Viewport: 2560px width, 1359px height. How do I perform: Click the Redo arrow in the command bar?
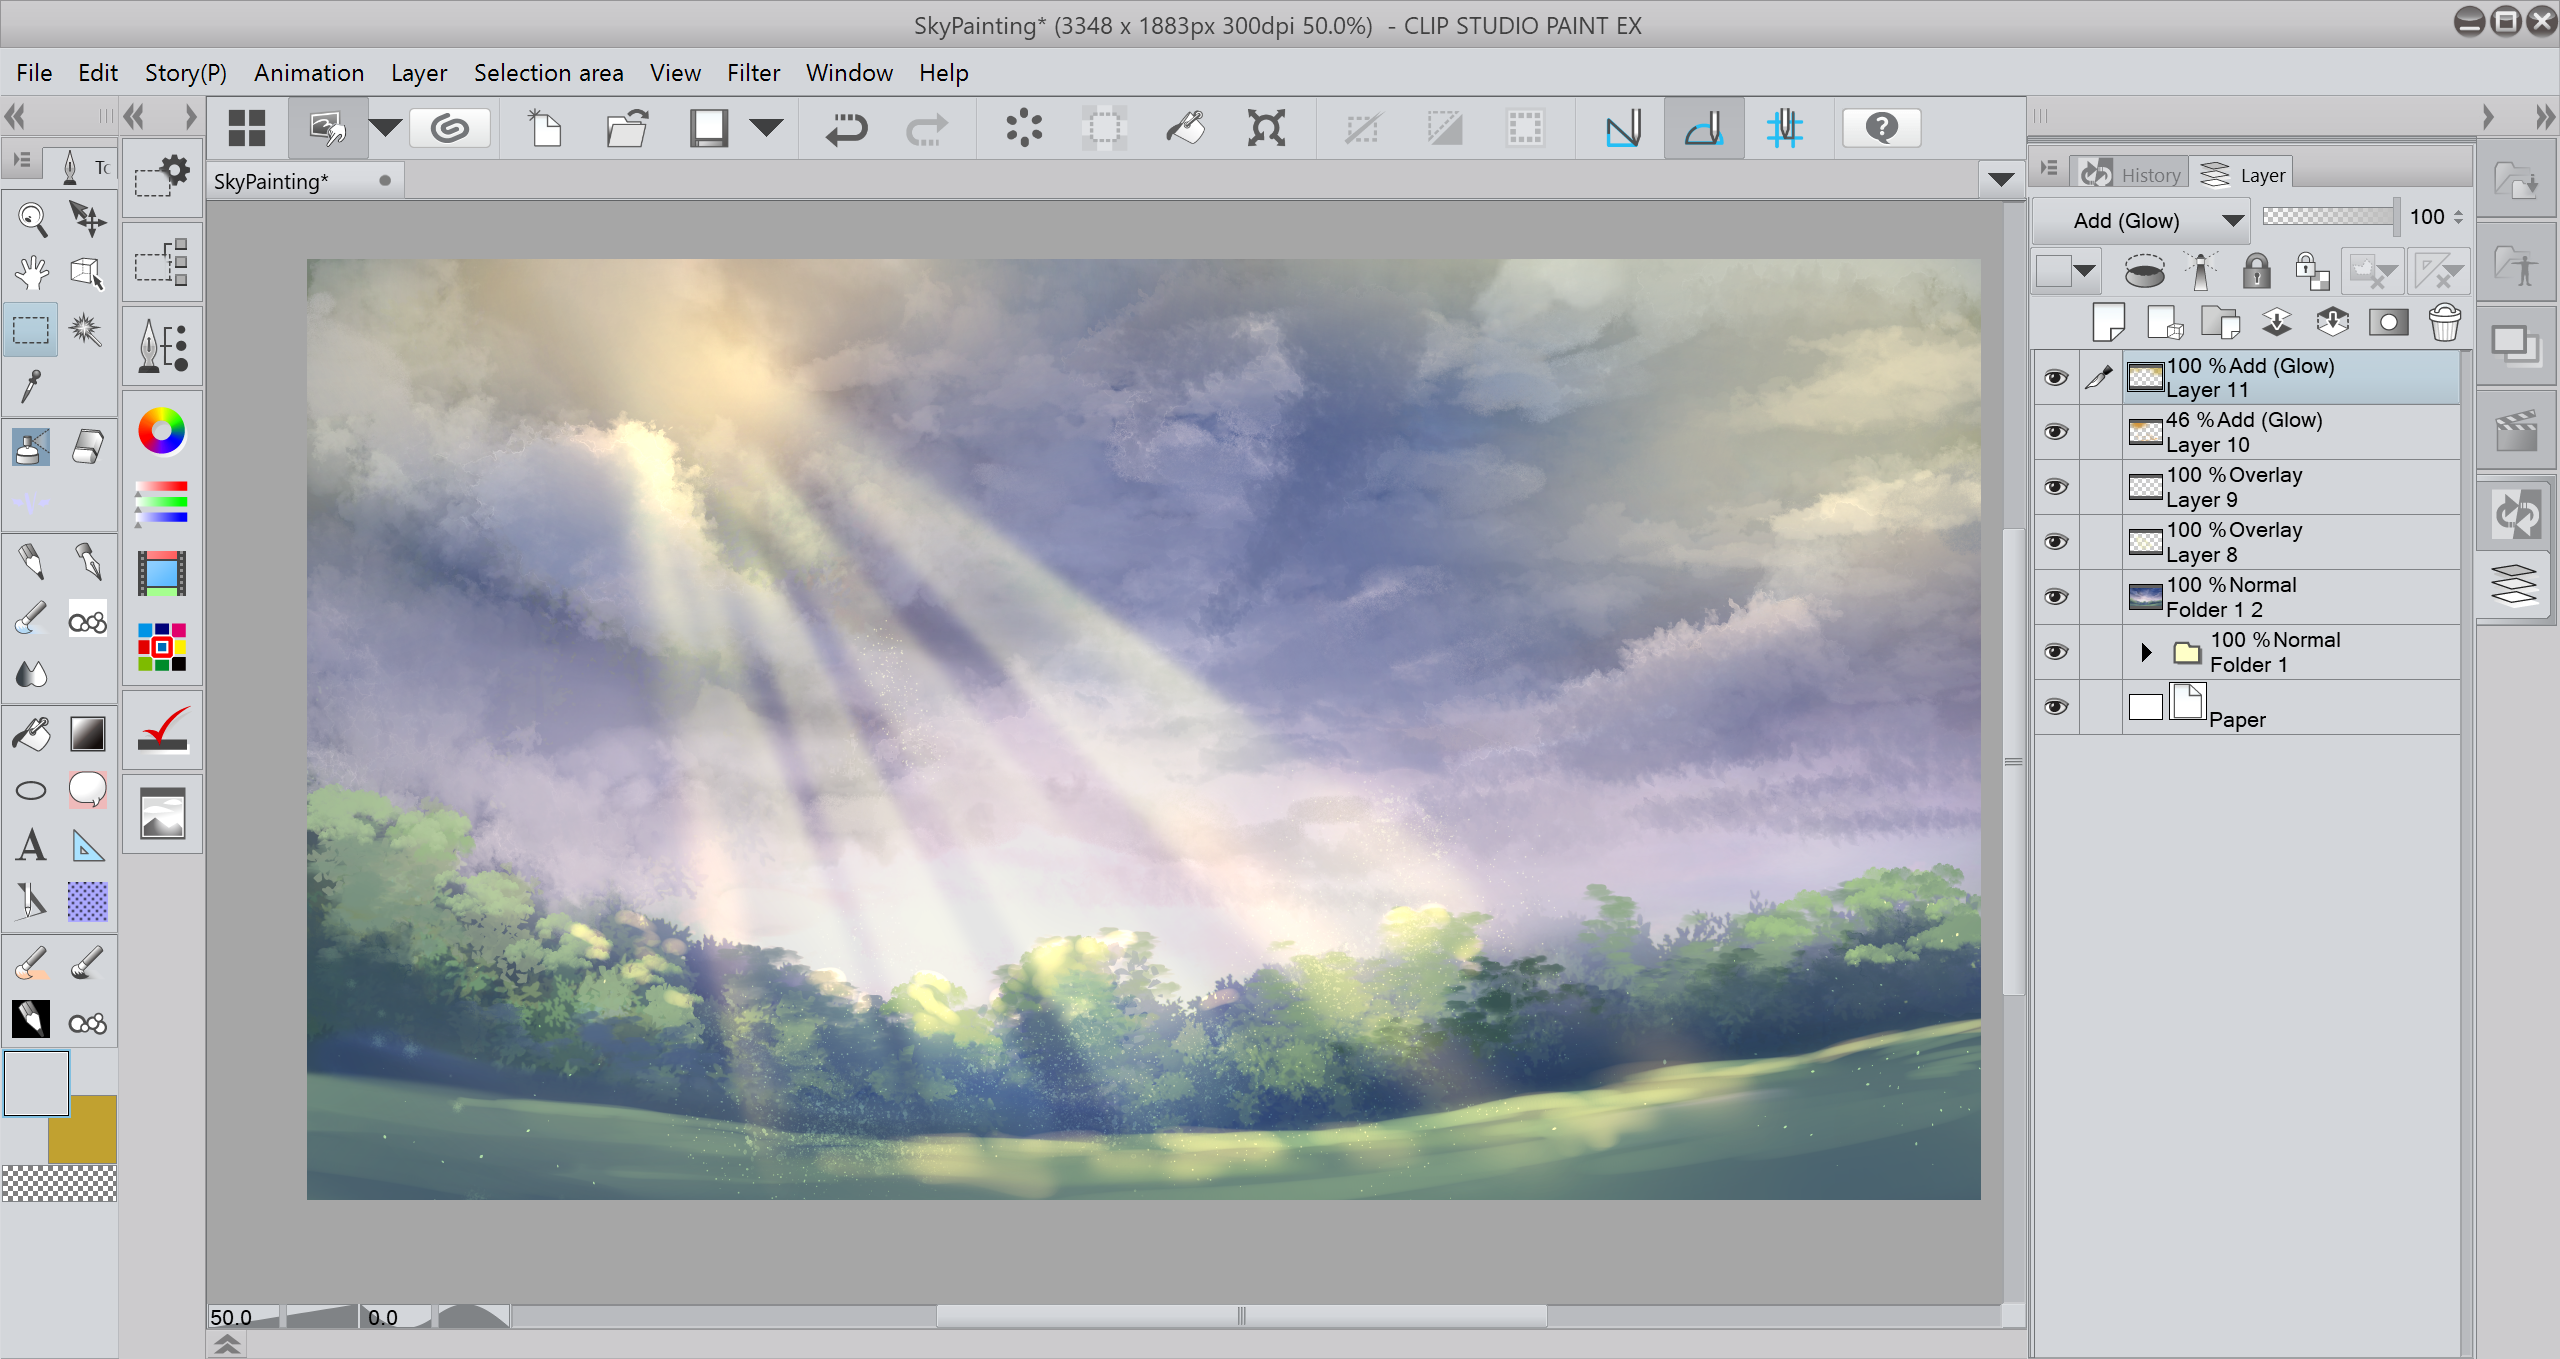click(926, 128)
